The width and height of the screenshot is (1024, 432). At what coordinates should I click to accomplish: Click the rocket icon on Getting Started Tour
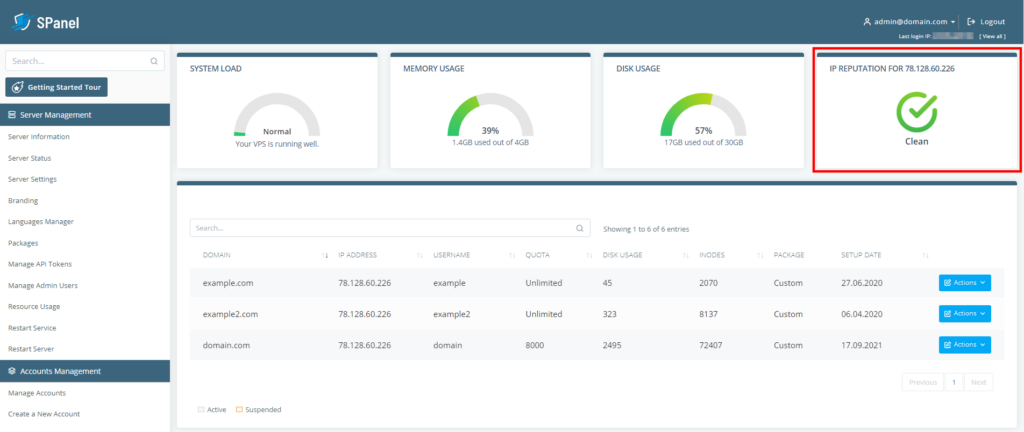18,87
